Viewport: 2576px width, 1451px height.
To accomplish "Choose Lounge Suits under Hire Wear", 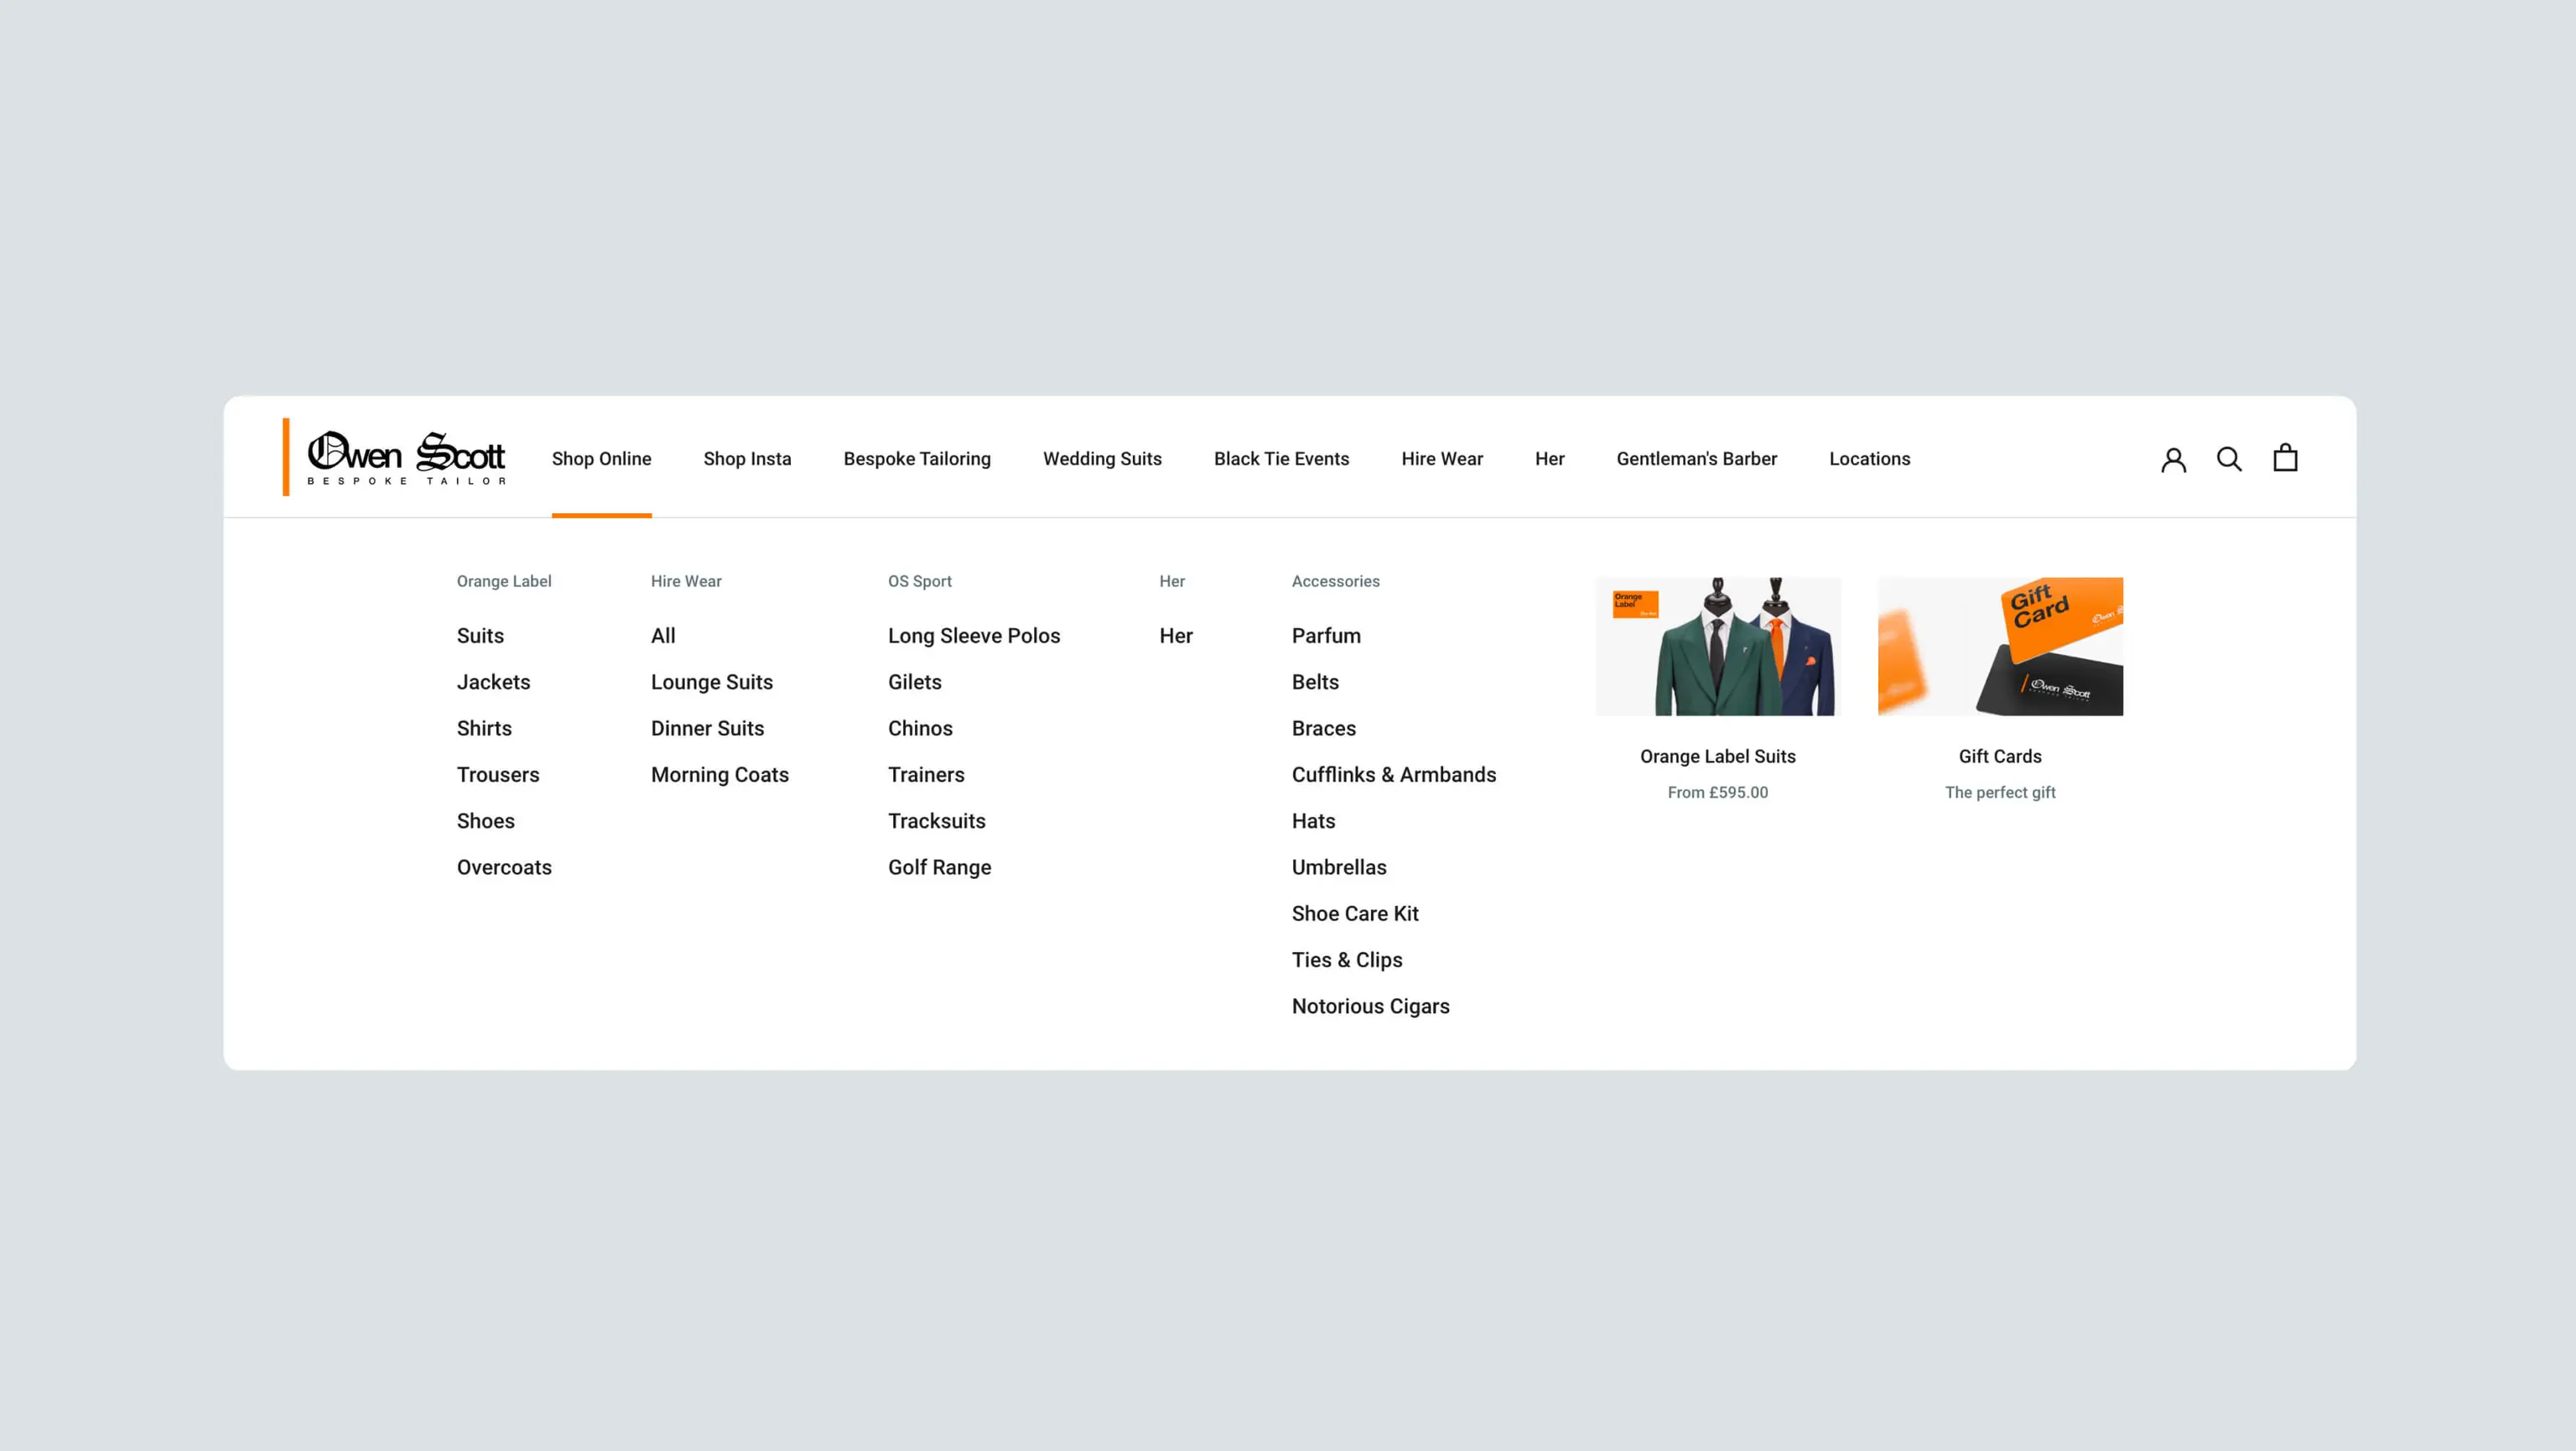I will 711,682.
